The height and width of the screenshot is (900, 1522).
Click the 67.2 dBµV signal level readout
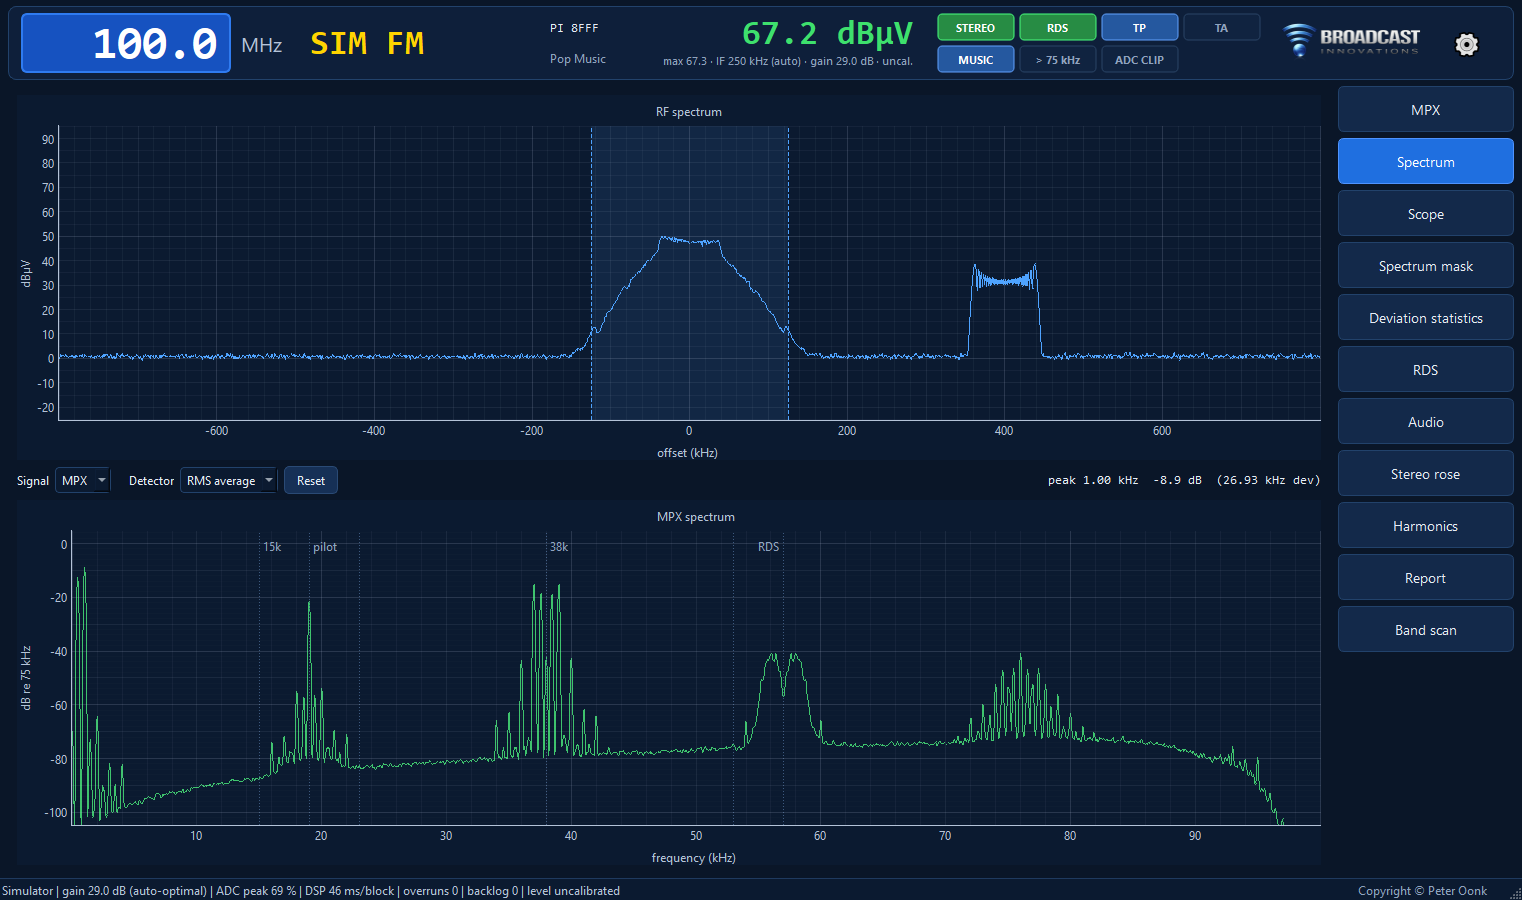point(827,33)
